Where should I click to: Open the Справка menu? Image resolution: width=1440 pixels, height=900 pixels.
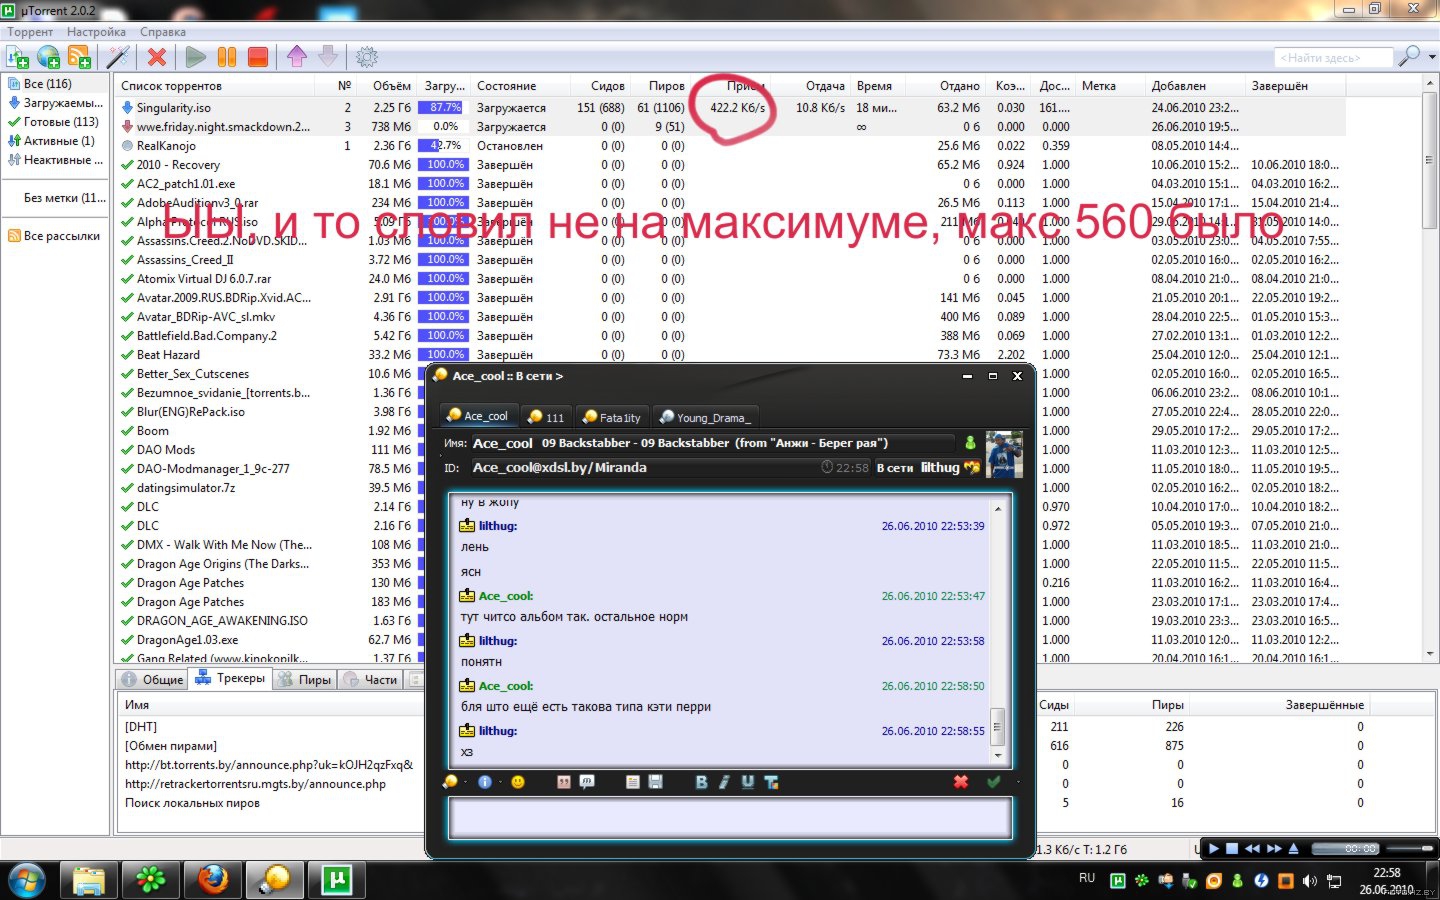(x=162, y=32)
